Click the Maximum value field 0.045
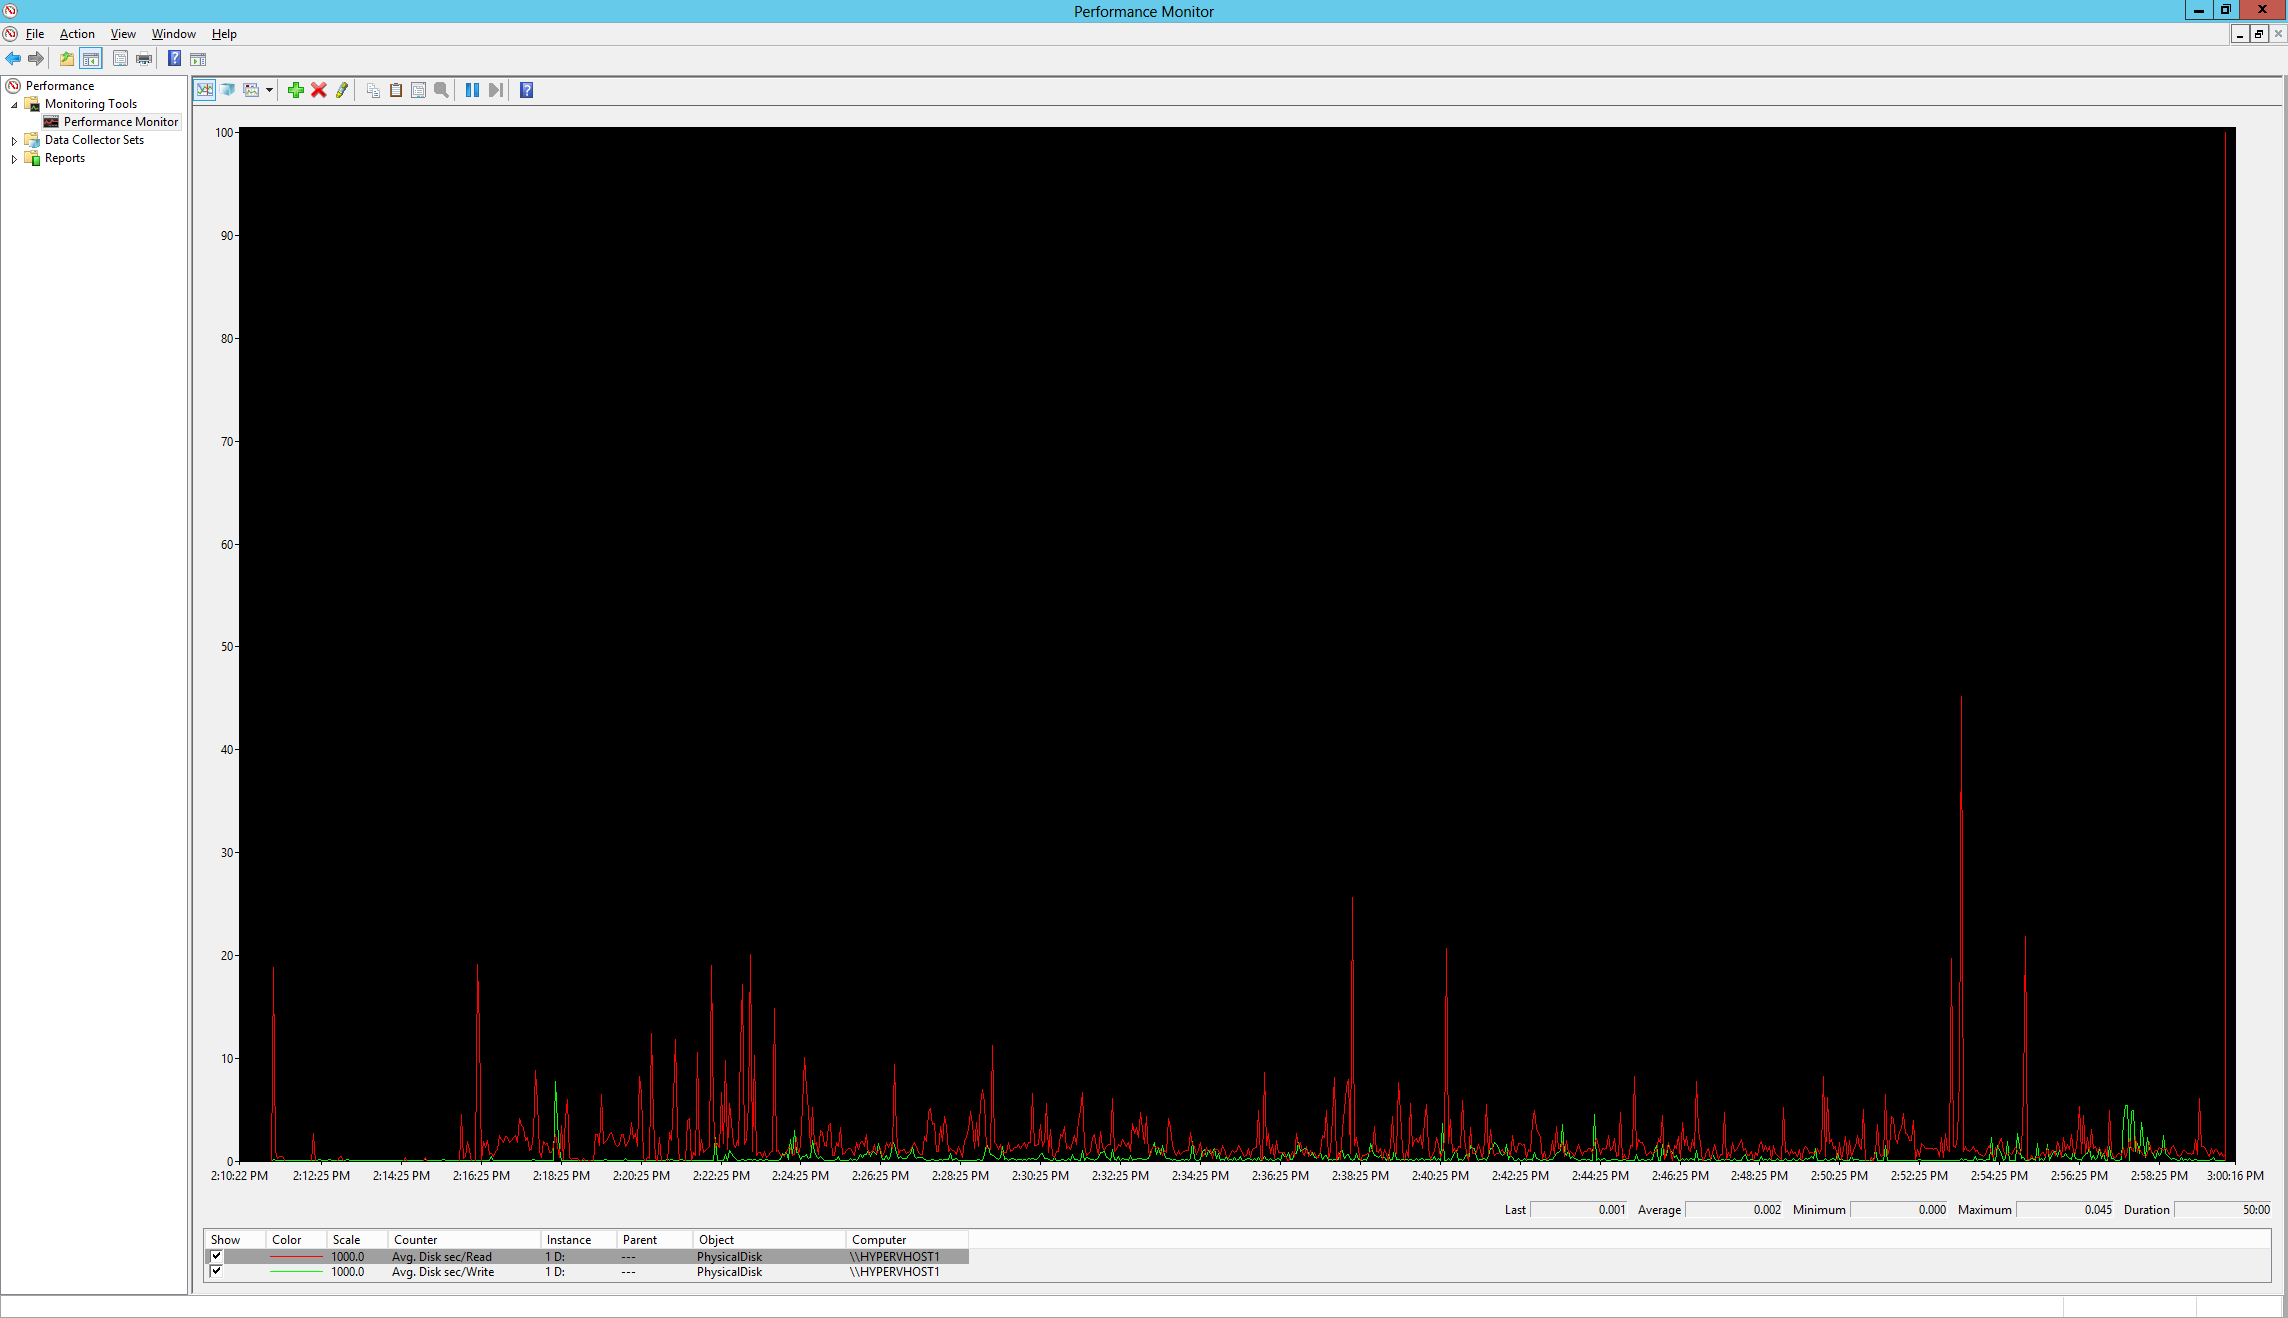 (2065, 1210)
